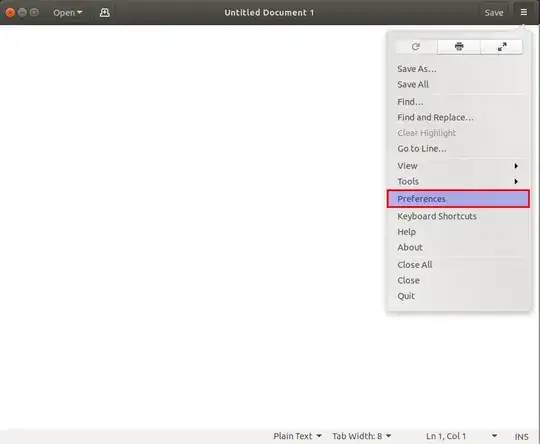Image resolution: width=540 pixels, height=444 pixels.
Task: Open Tab Width: 8 dropdown
Action: 362,436
